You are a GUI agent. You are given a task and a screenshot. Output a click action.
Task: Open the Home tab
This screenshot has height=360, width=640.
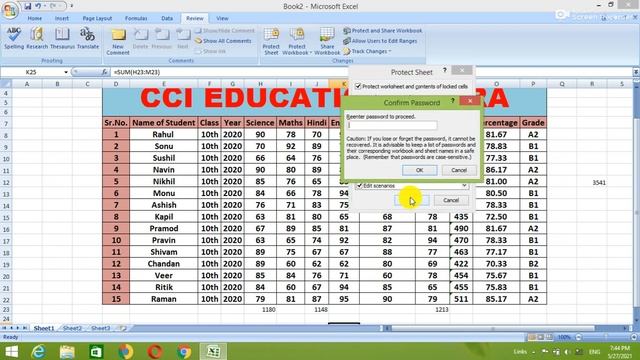(35, 18)
